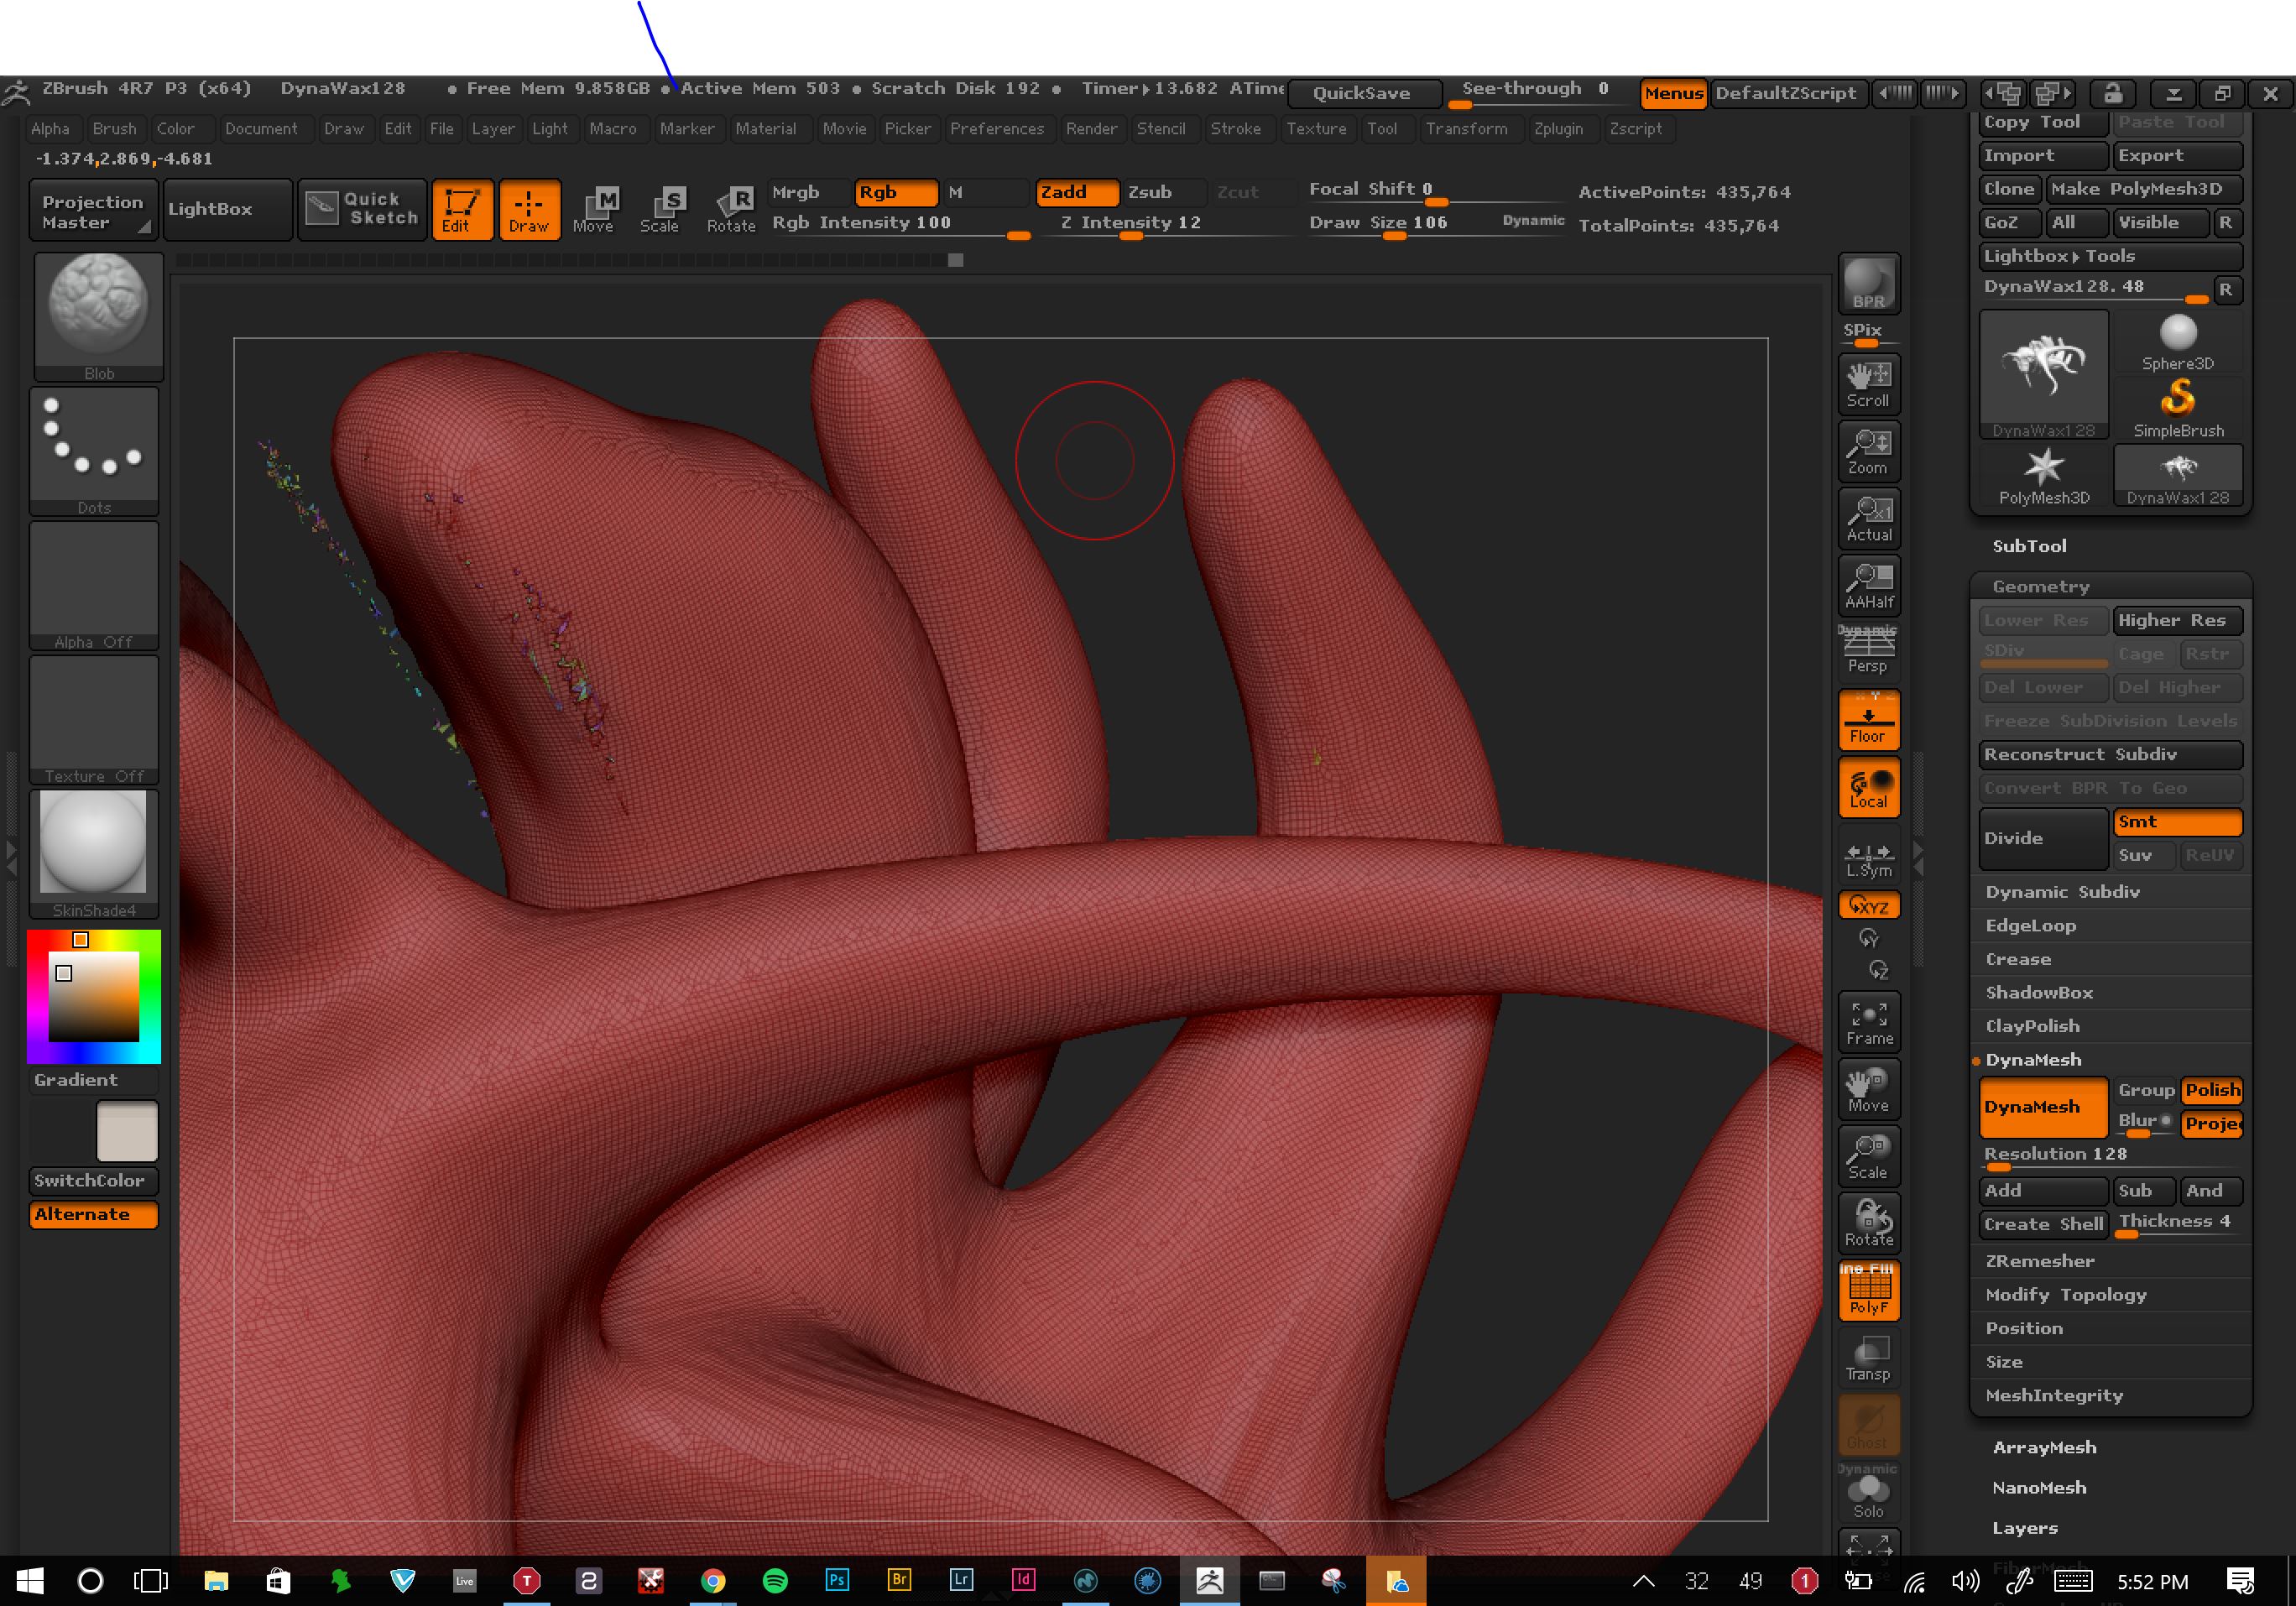Image resolution: width=2296 pixels, height=1606 pixels.
Task: Toggle Solo mode
Action: pyautogui.click(x=1868, y=1493)
